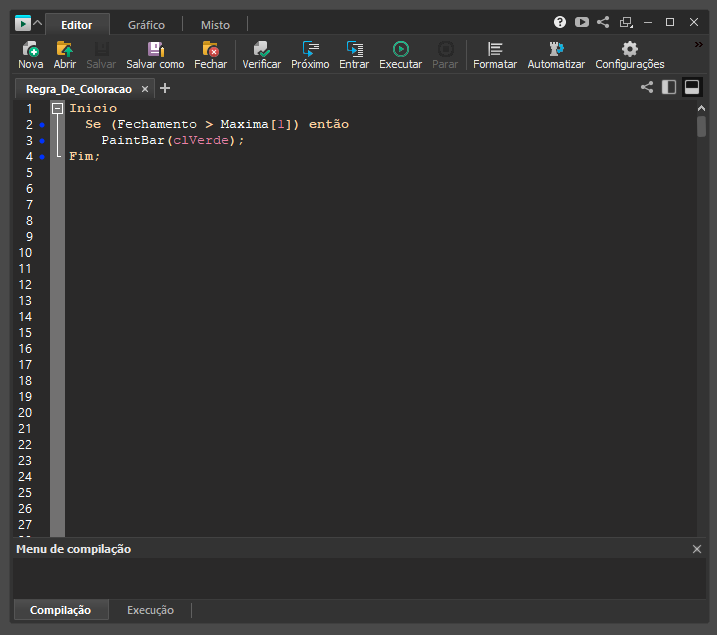717x635 pixels.
Task: Select the Compilação tab
Action: point(60,610)
